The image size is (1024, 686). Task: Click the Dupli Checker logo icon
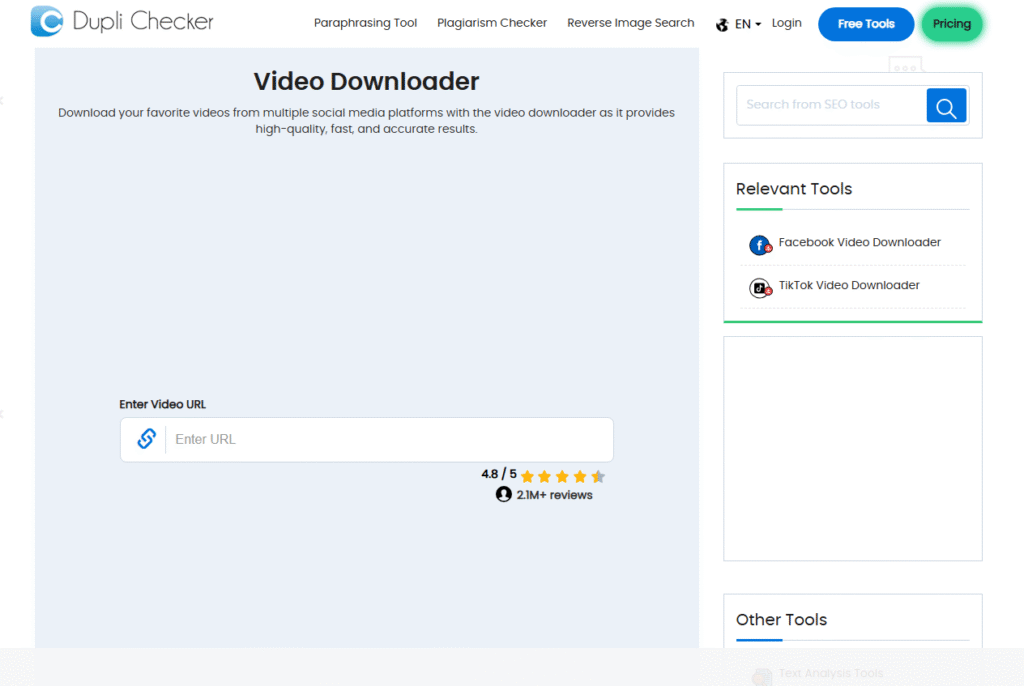(47, 22)
